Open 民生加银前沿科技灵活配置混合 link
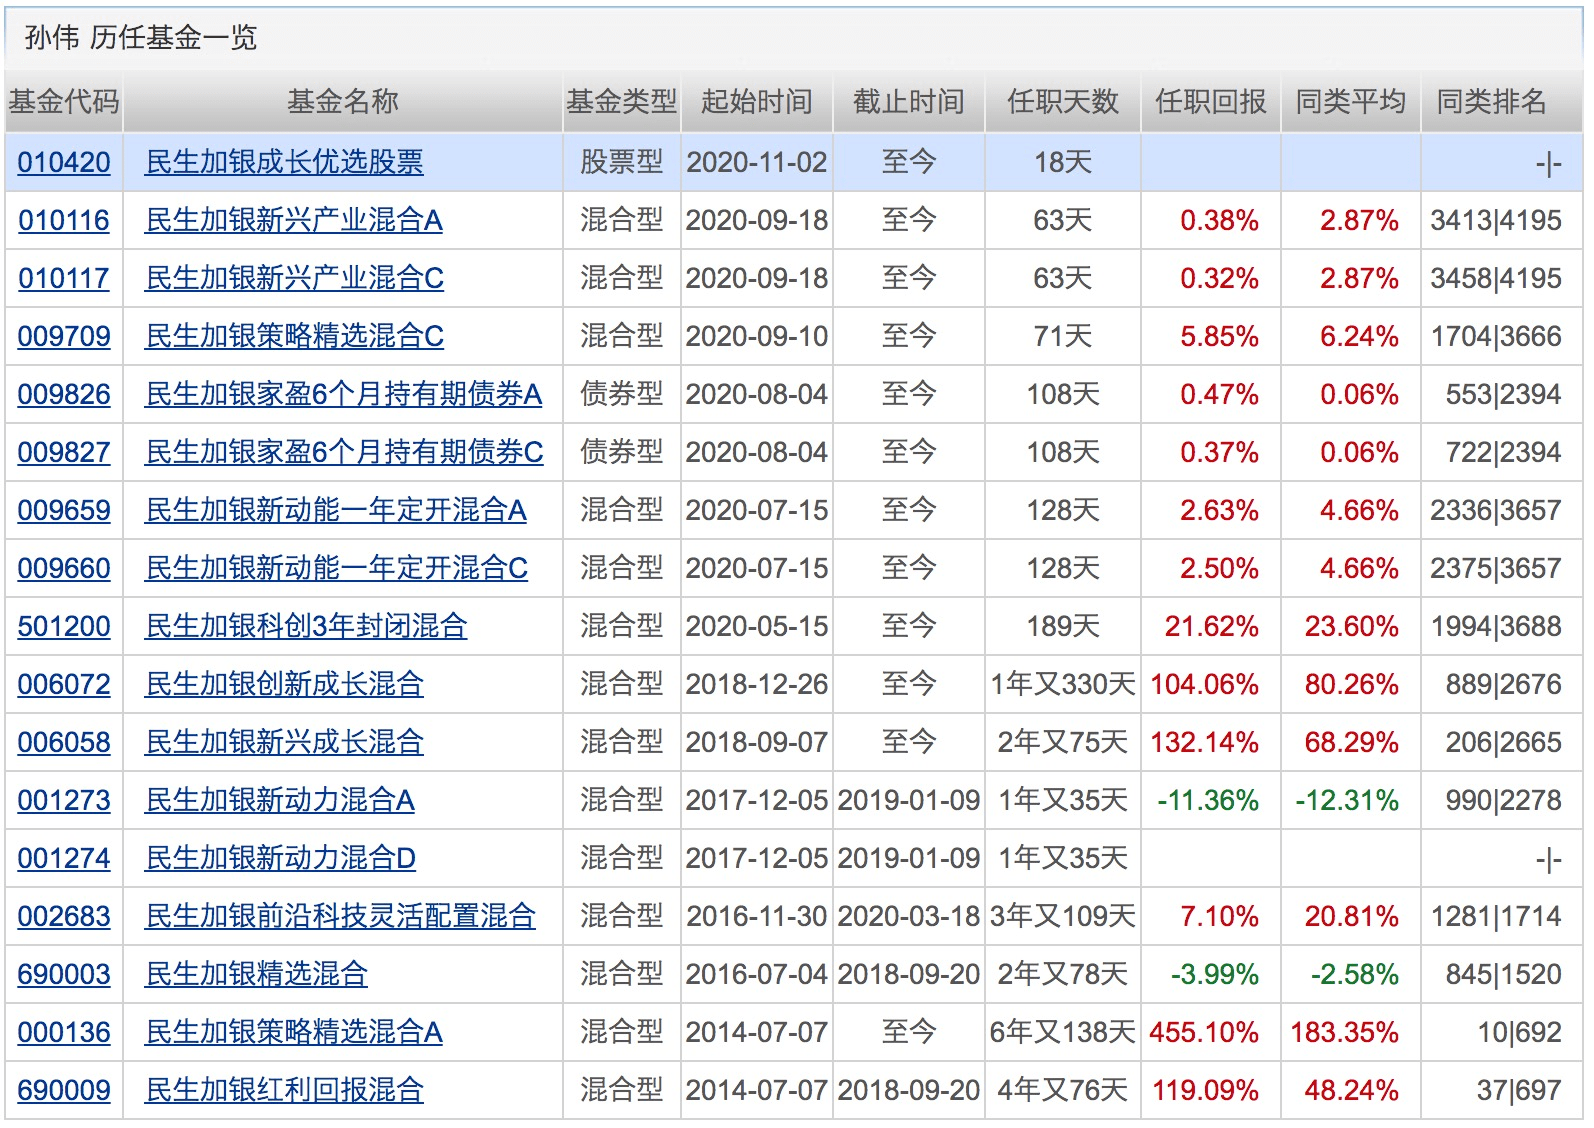The width and height of the screenshot is (1594, 1128). pyautogui.click(x=341, y=916)
